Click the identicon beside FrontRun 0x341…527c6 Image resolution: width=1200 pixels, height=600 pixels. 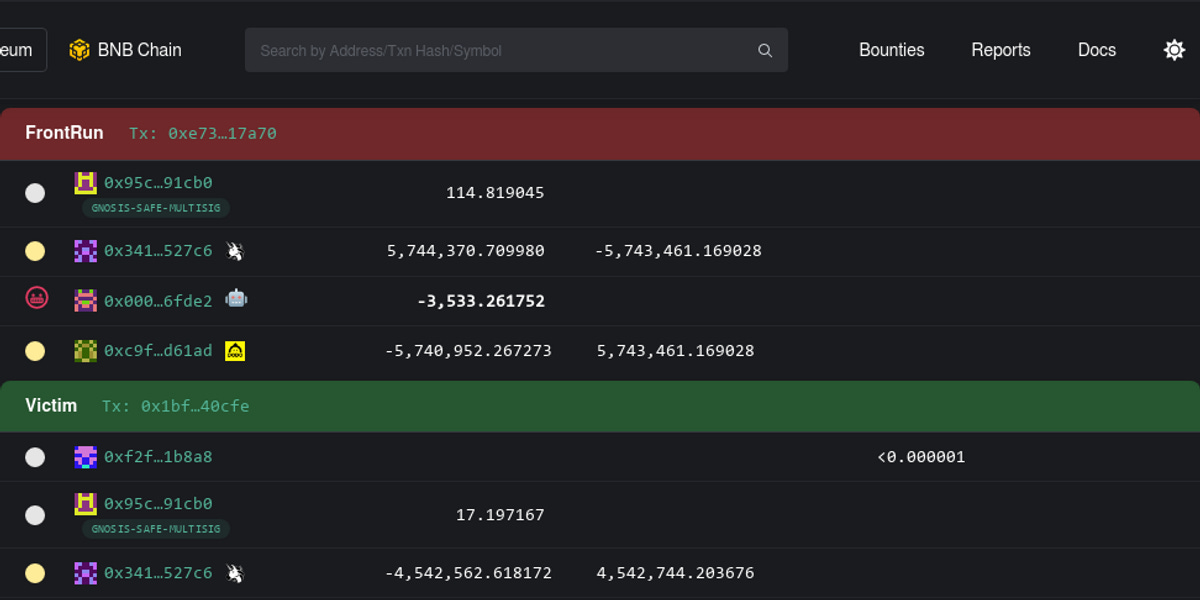86,251
